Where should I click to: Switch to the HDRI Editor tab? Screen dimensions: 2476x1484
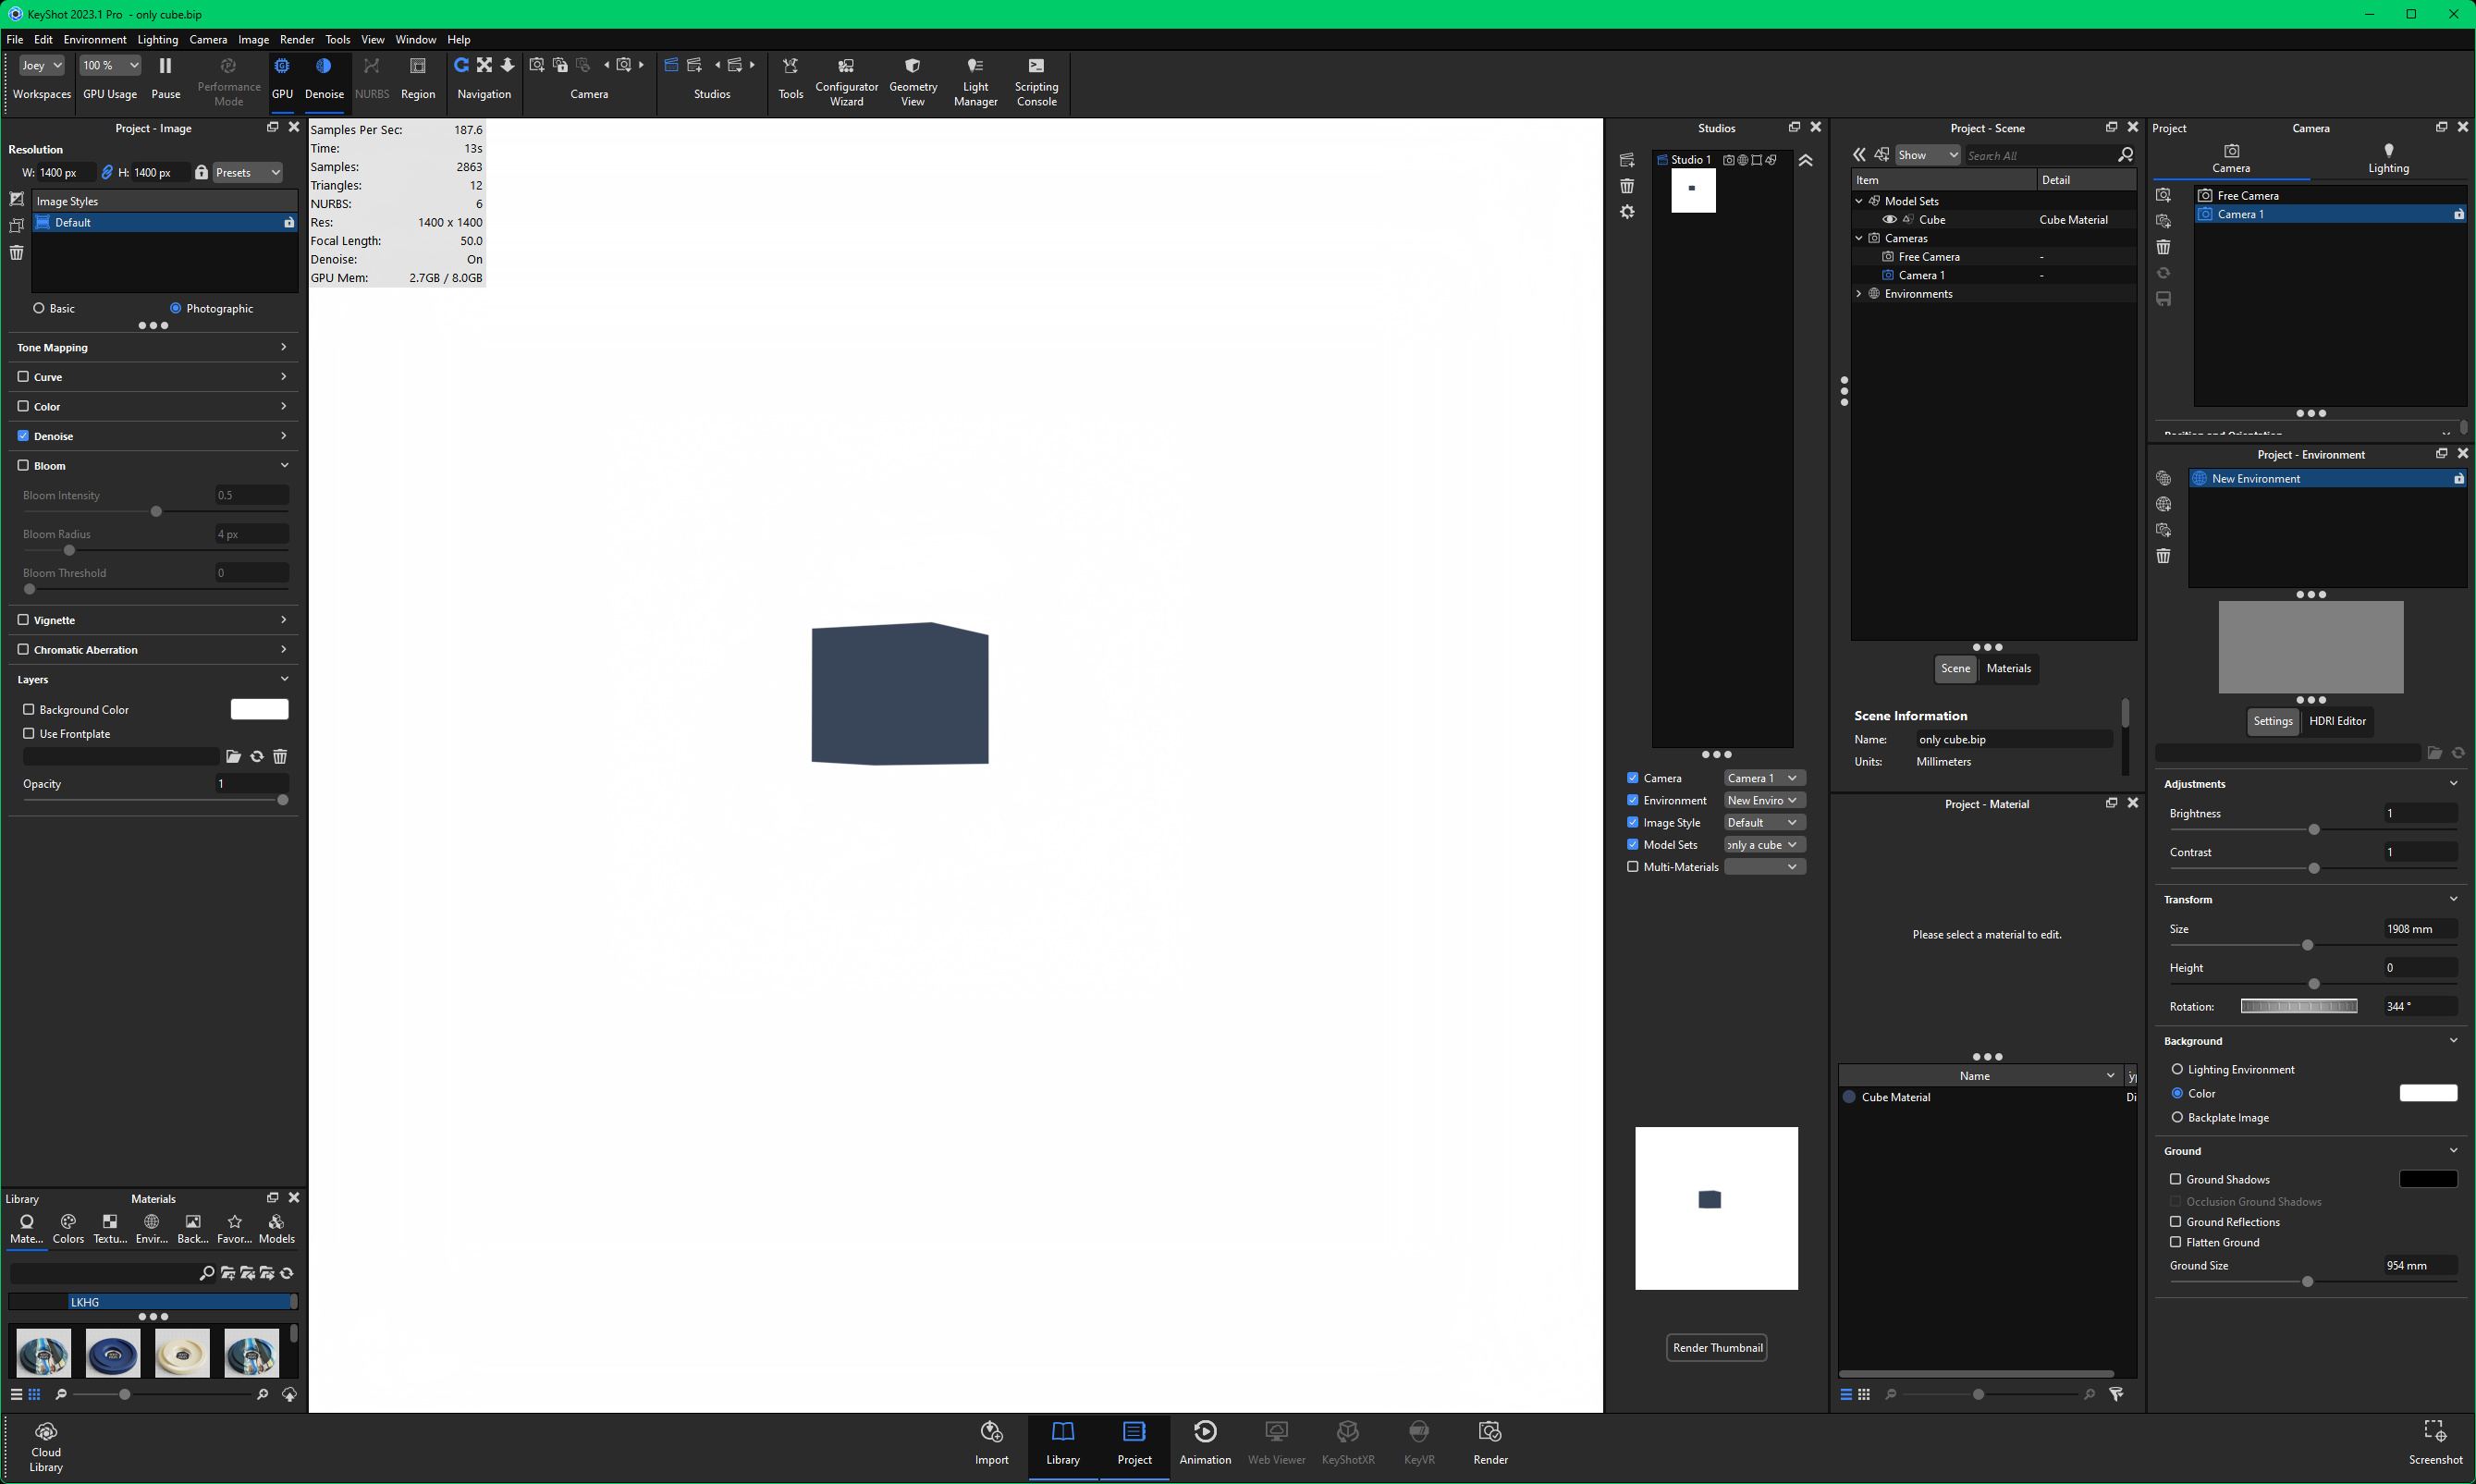pyautogui.click(x=2337, y=722)
